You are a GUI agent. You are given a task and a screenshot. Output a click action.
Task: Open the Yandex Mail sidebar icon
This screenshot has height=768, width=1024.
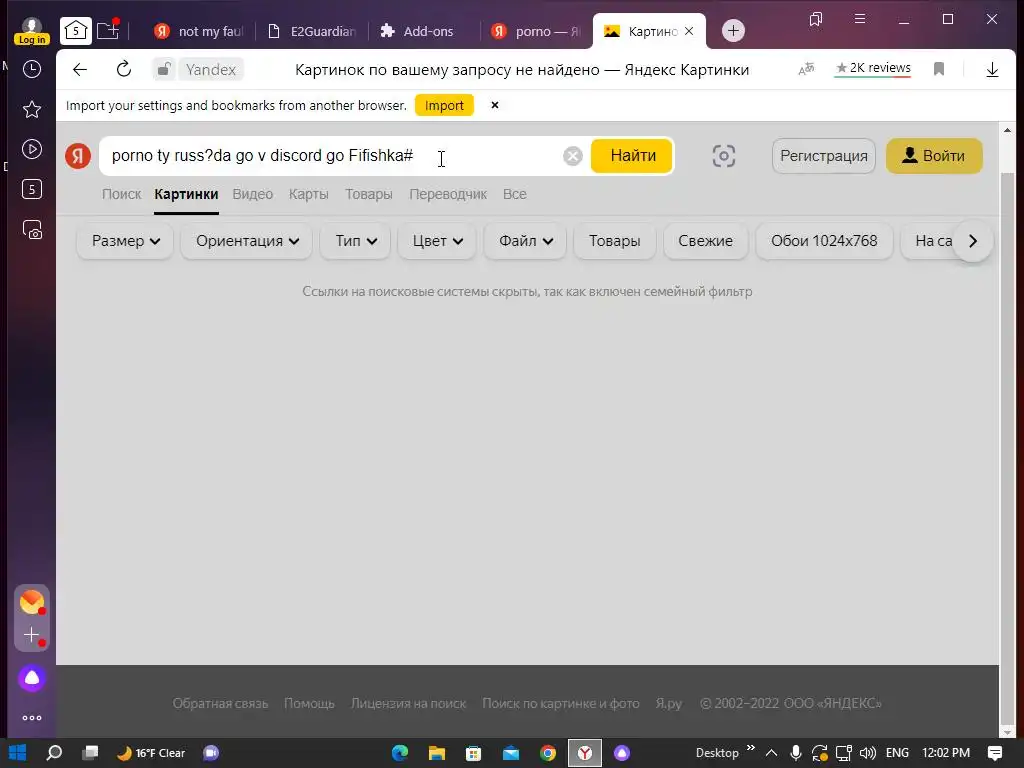(31, 601)
